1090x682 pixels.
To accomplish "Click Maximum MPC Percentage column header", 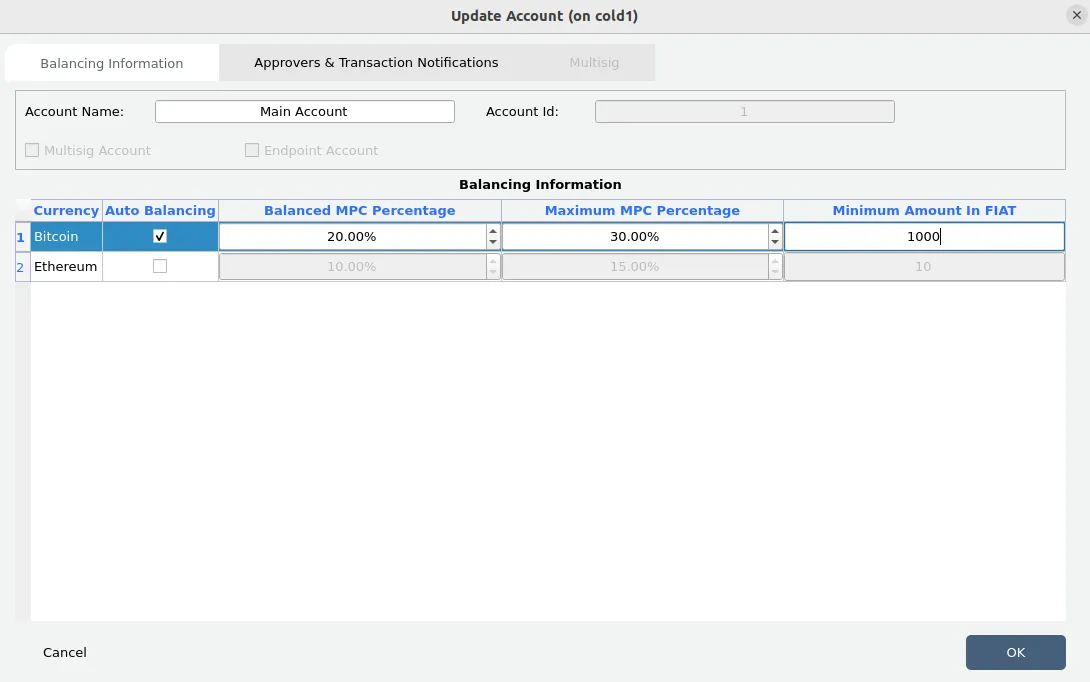I will click(x=642, y=211).
